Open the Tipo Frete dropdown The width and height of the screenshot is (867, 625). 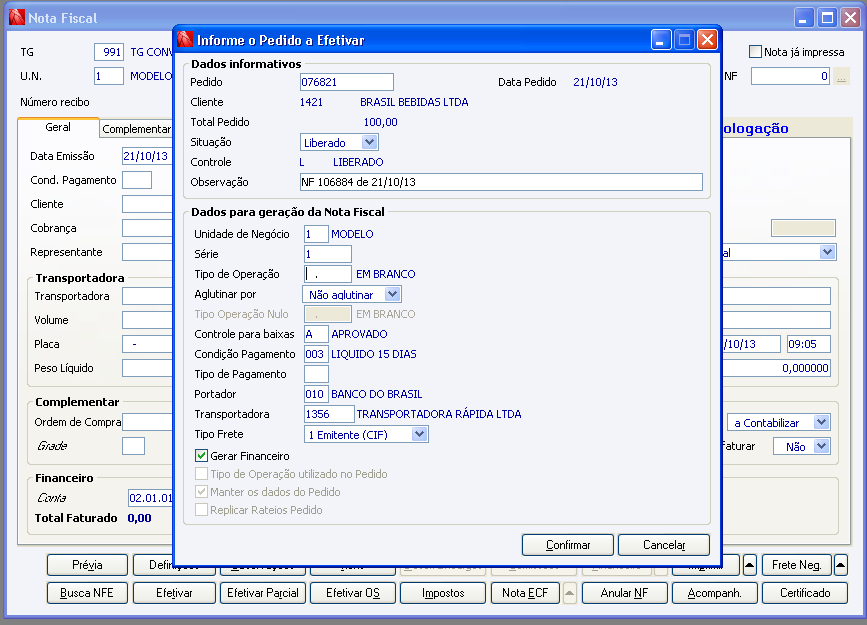(x=420, y=434)
